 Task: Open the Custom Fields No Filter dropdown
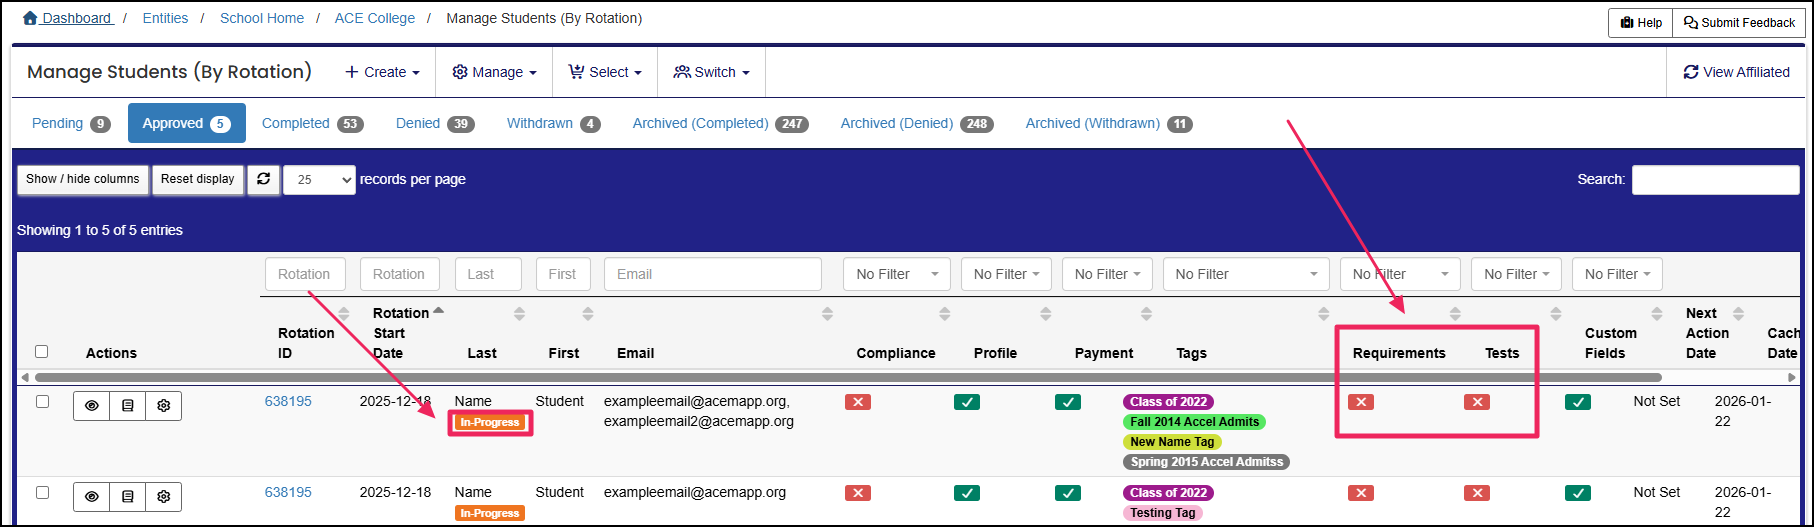coord(1617,274)
